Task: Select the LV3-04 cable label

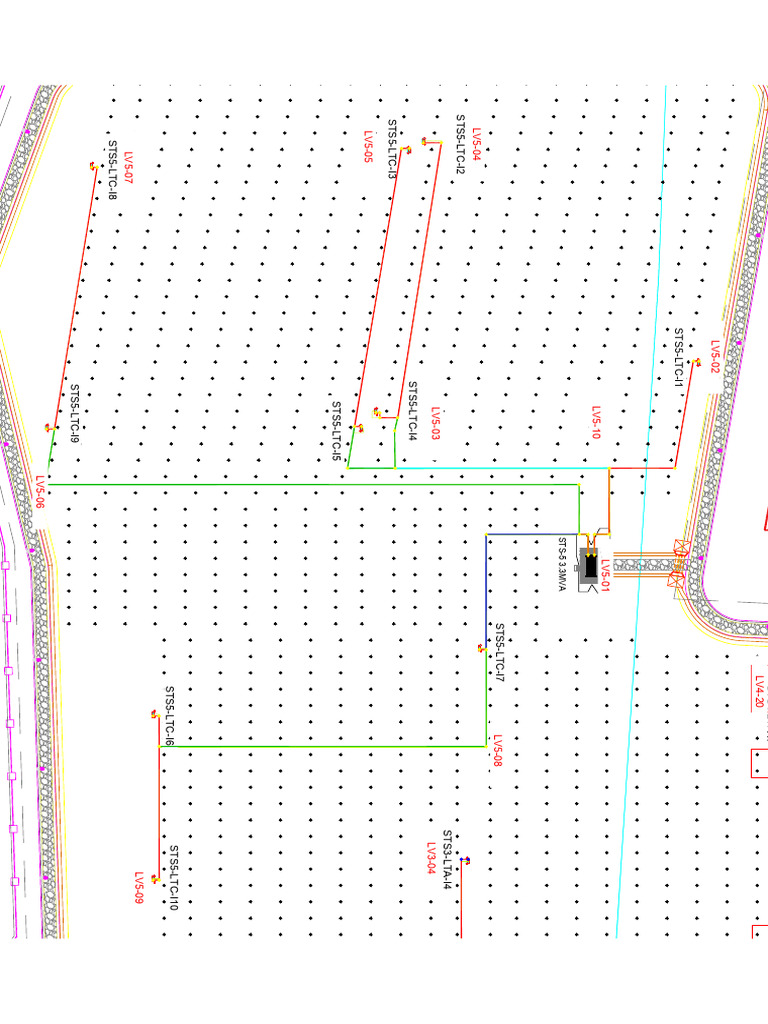Action: tap(431, 858)
